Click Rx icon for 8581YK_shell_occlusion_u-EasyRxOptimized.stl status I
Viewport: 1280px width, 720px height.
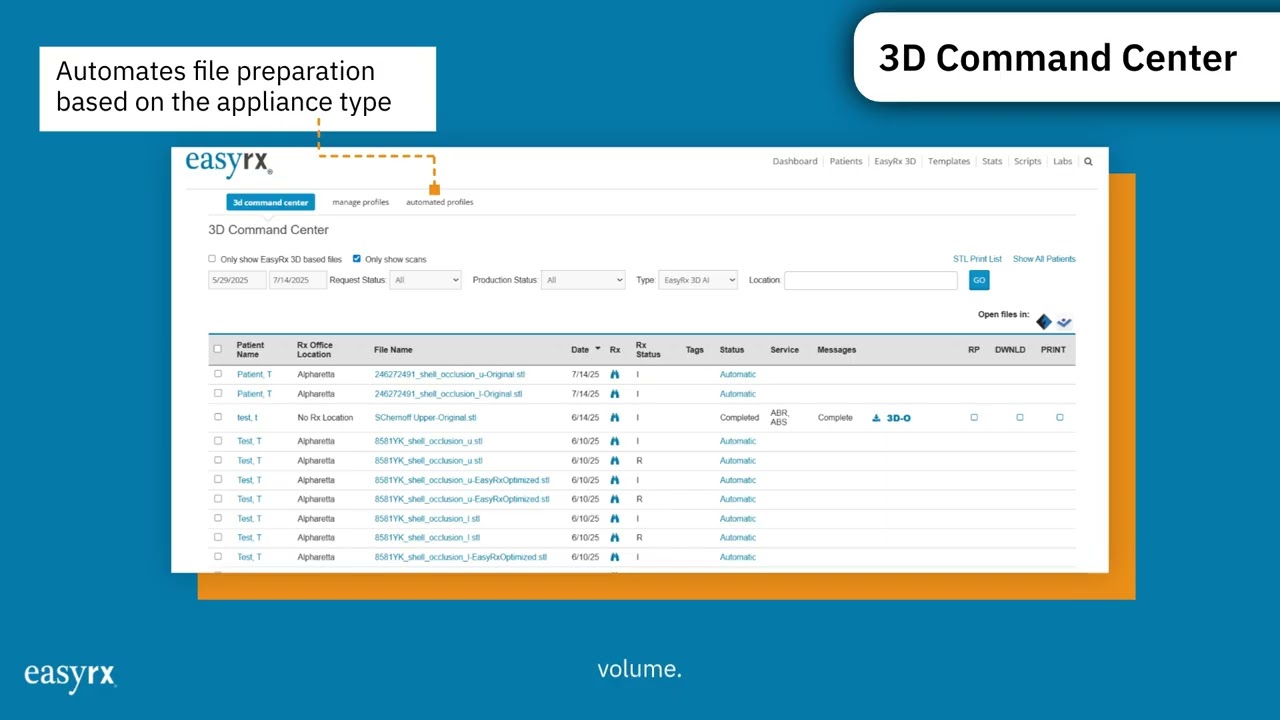pyautogui.click(x=615, y=480)
